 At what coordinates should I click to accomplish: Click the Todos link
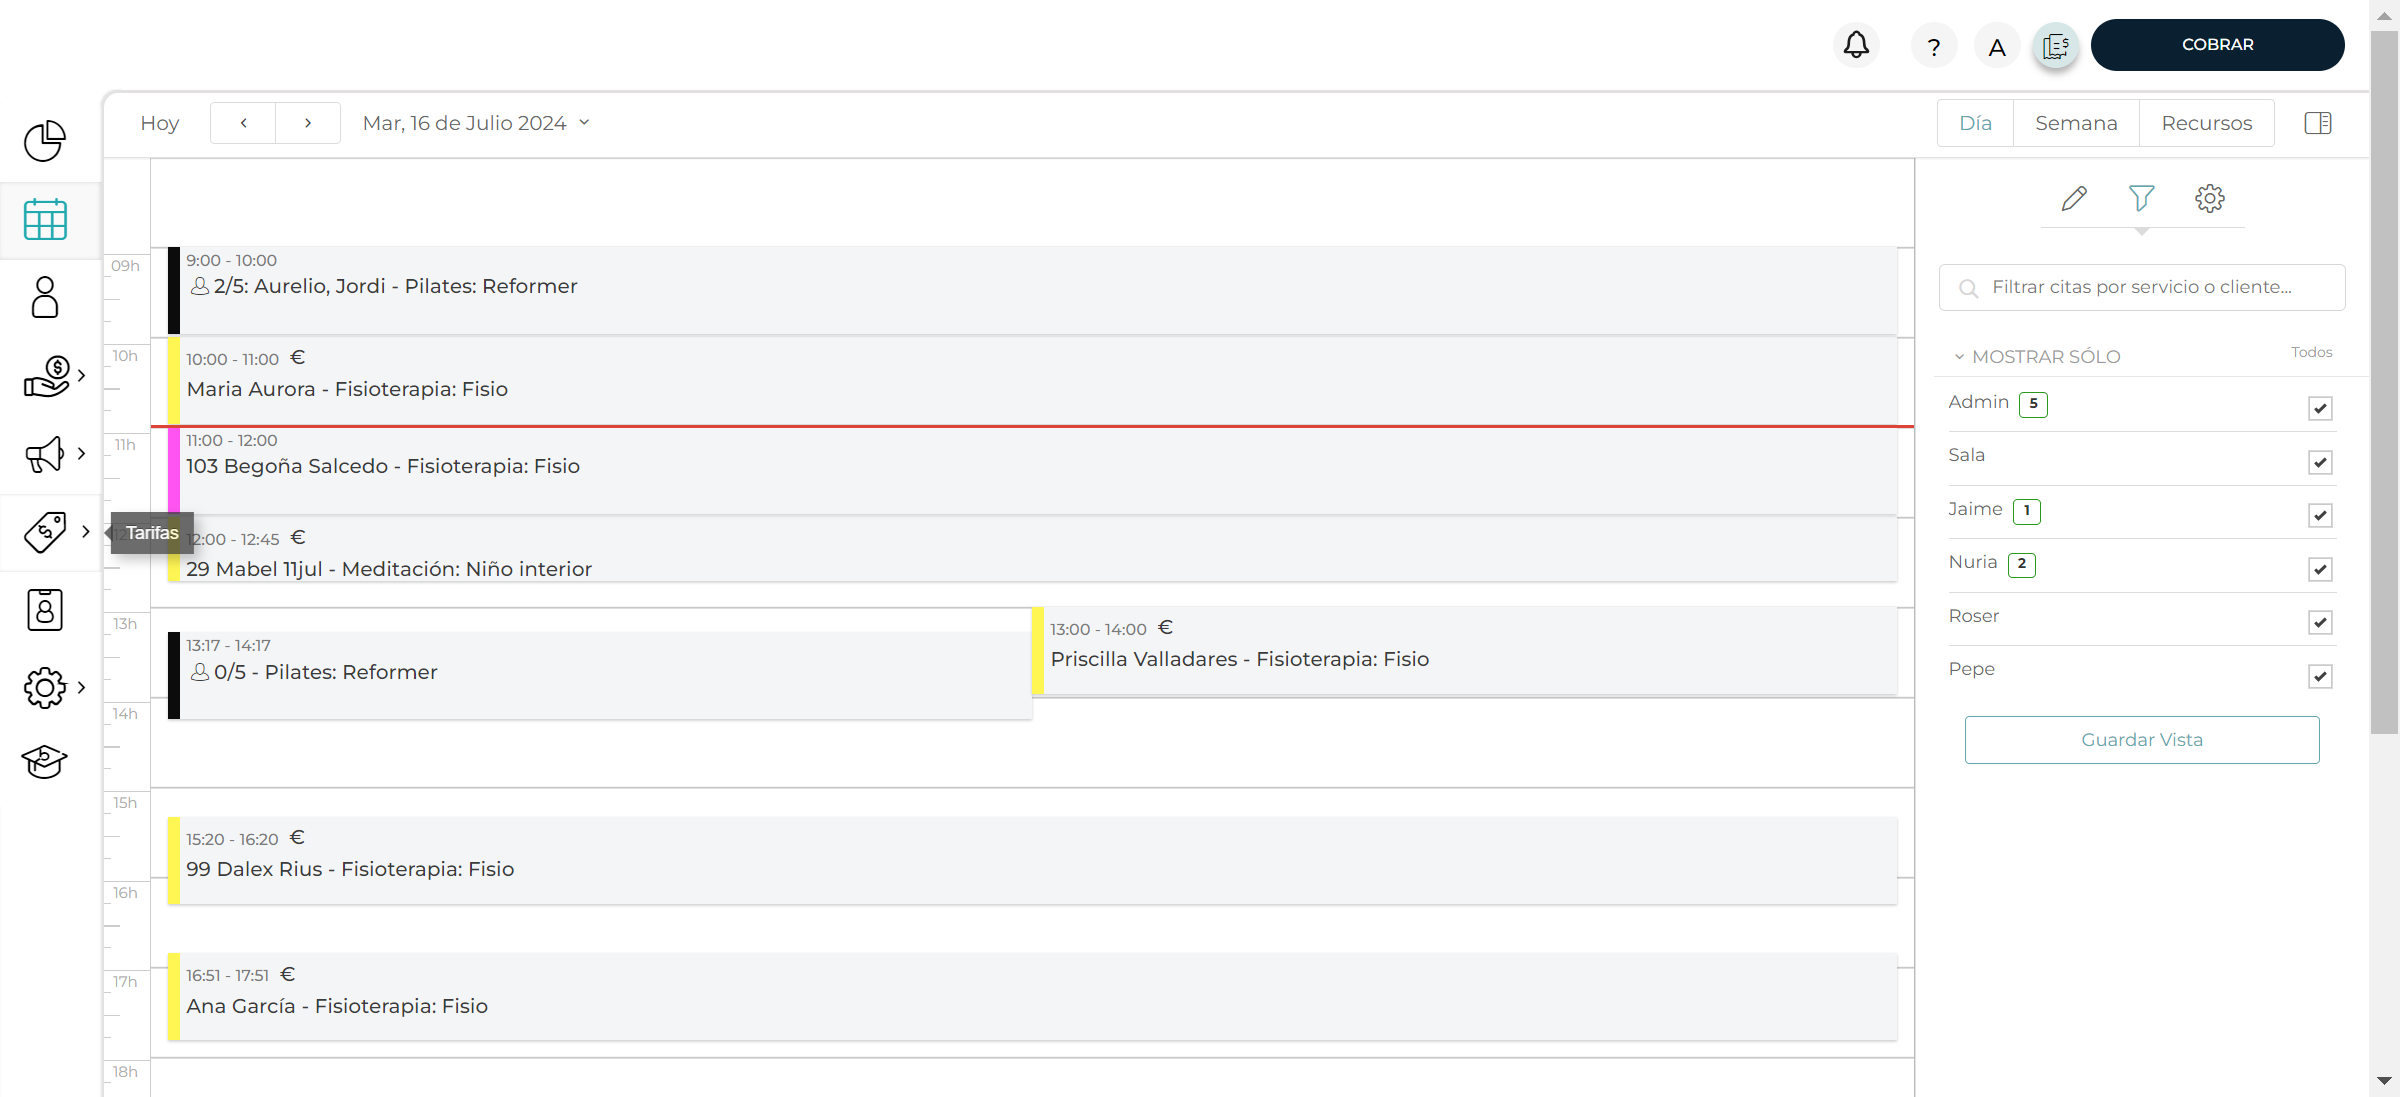coord(2311,352)
